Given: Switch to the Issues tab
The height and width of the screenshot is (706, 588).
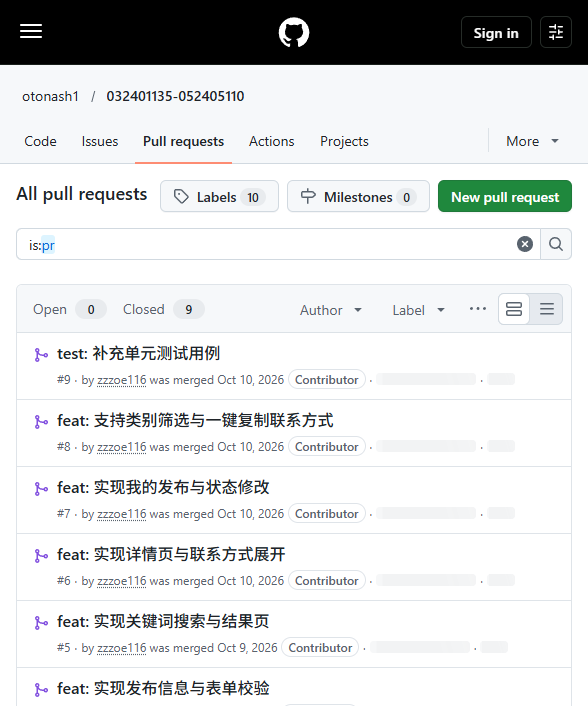Looking at the screenshot, I should click(100, 141).
